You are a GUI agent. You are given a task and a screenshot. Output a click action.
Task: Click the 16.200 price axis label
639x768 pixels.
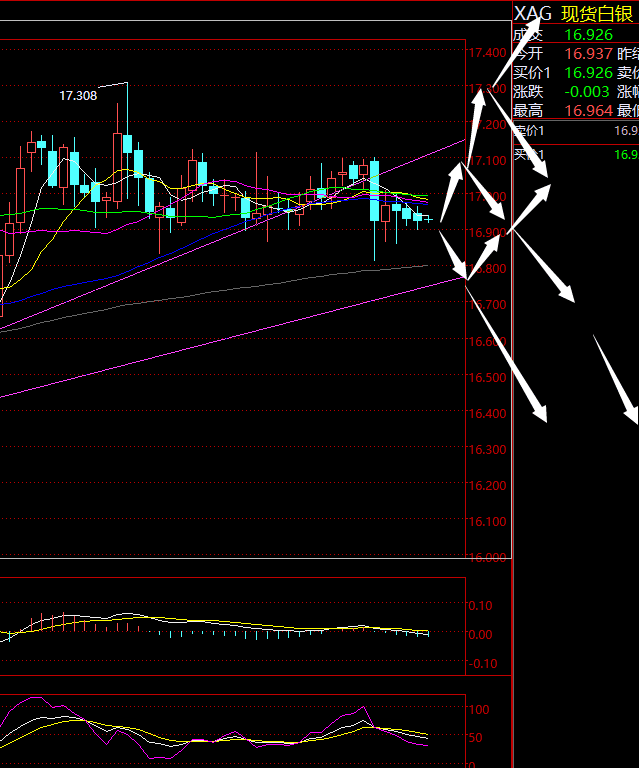click(487, 485)
